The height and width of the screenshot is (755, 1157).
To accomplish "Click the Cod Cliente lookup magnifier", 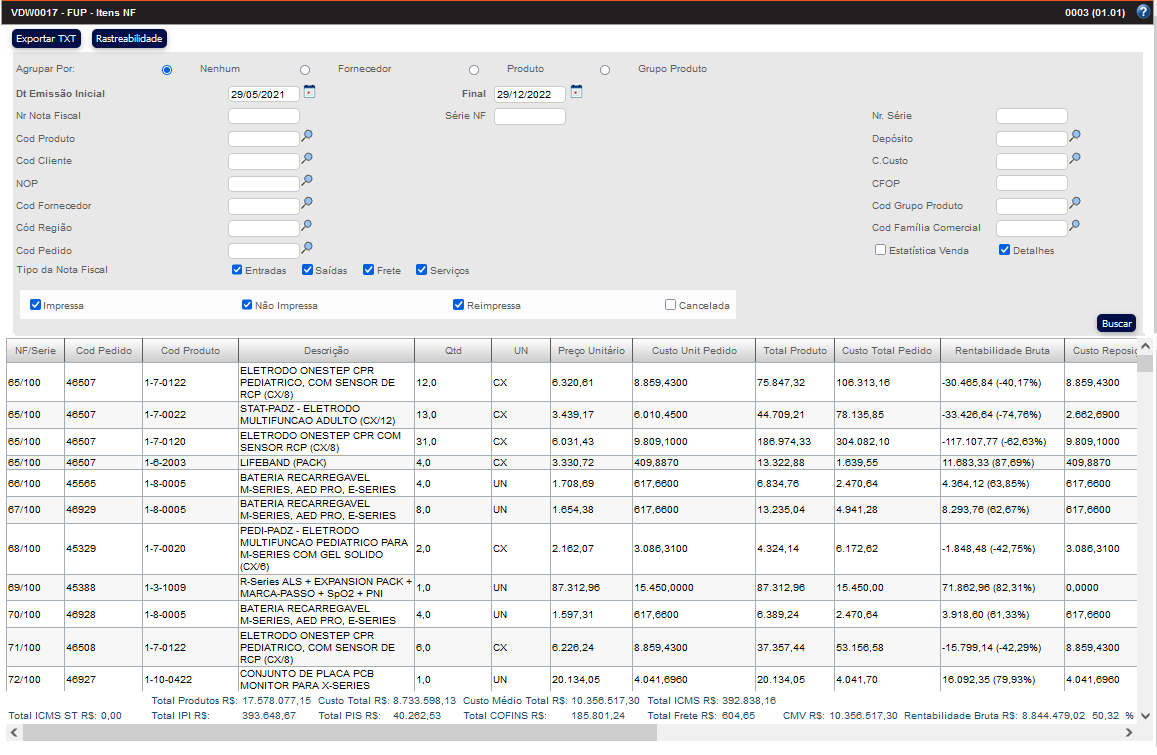I will coord(308,158).
